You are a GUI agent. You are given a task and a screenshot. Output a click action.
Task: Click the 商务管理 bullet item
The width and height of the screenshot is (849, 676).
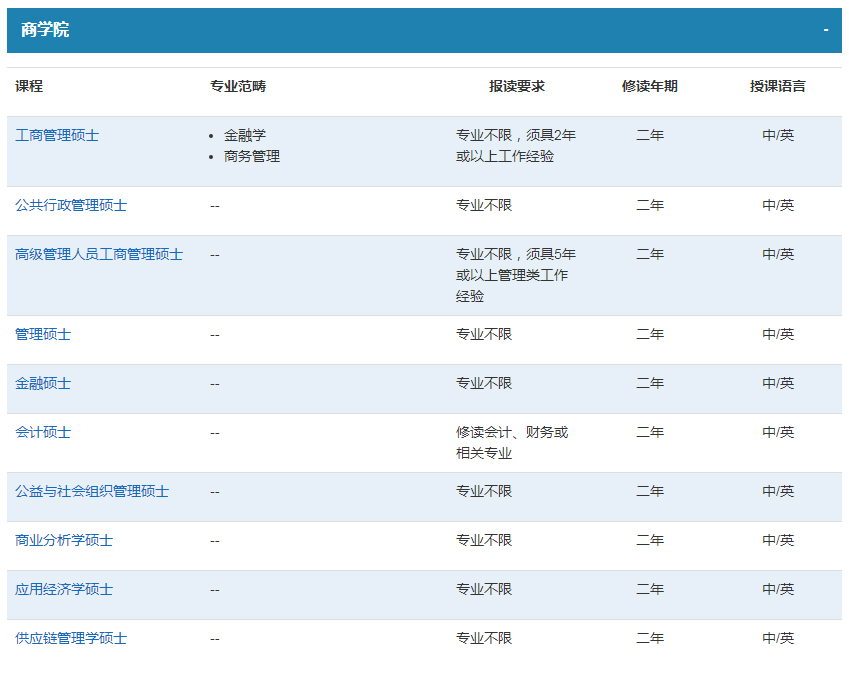pyautogui.click(x=252, y=156)
